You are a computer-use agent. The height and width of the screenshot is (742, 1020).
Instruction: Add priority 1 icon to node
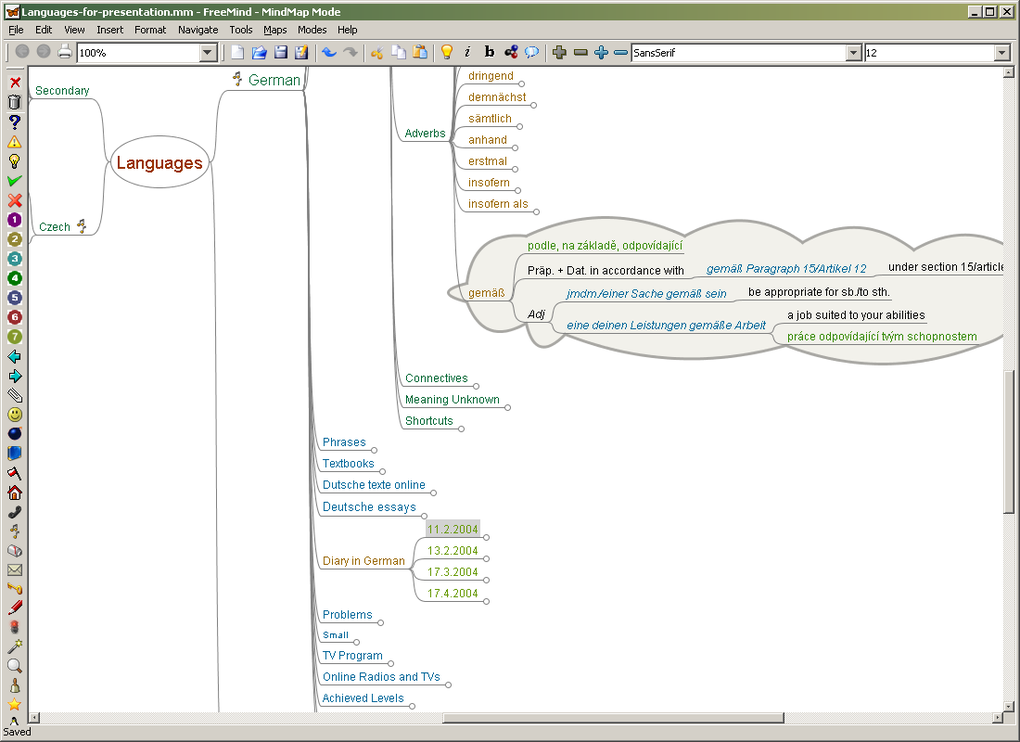[x=14, y=219]
